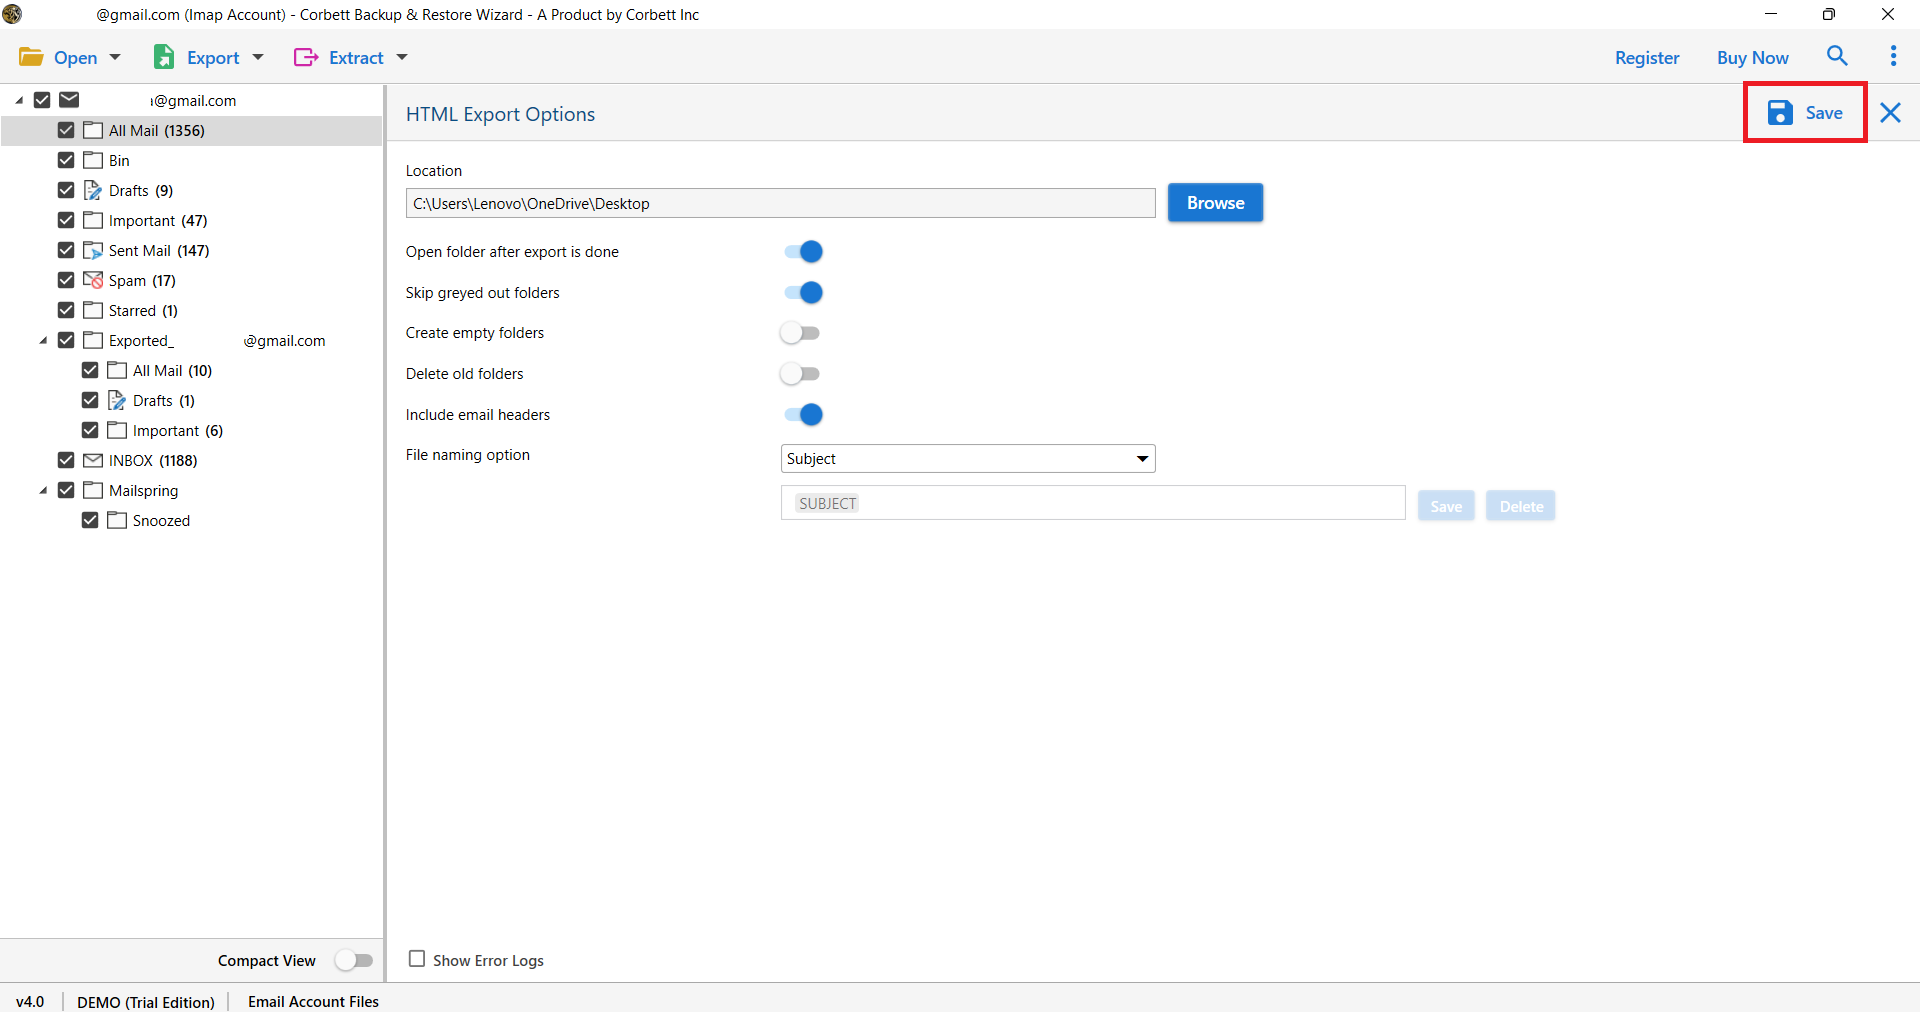Click Email Account Files in status bar
This screenshot has width=1920, height=1012.
313,1001
